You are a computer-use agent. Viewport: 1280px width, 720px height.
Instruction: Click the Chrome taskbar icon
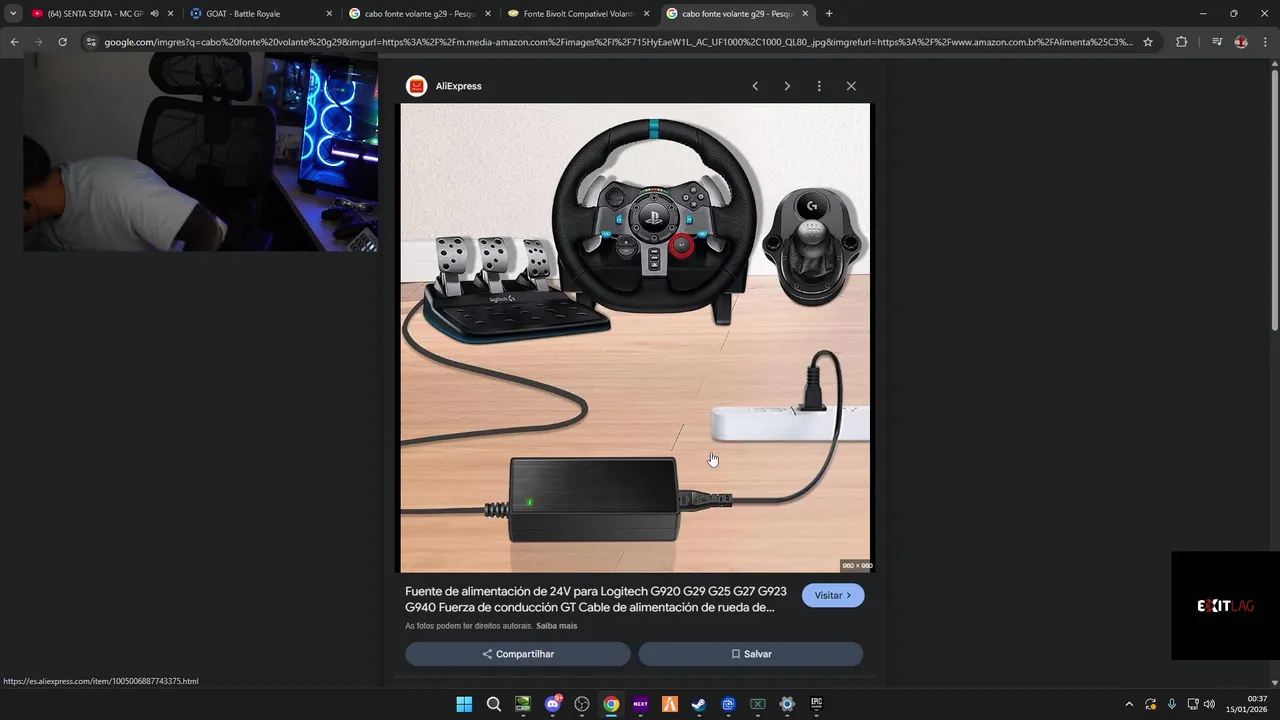tap(611, 704)
